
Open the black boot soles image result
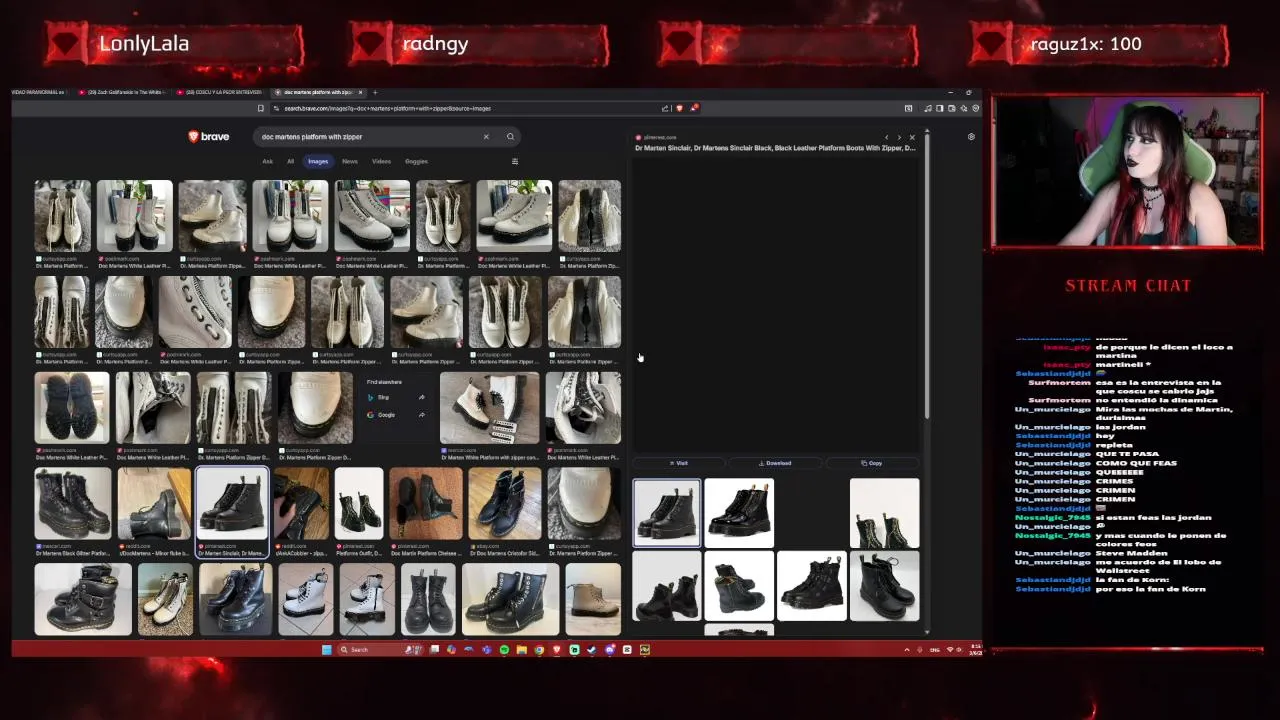click(x=72, y=408)
